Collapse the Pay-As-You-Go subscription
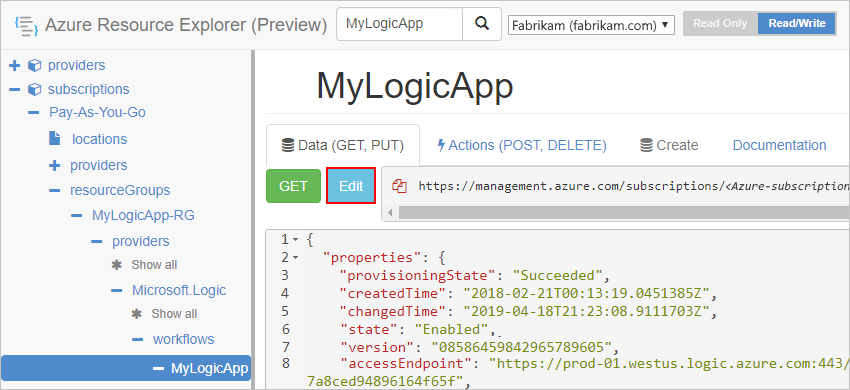 point(34,113)
